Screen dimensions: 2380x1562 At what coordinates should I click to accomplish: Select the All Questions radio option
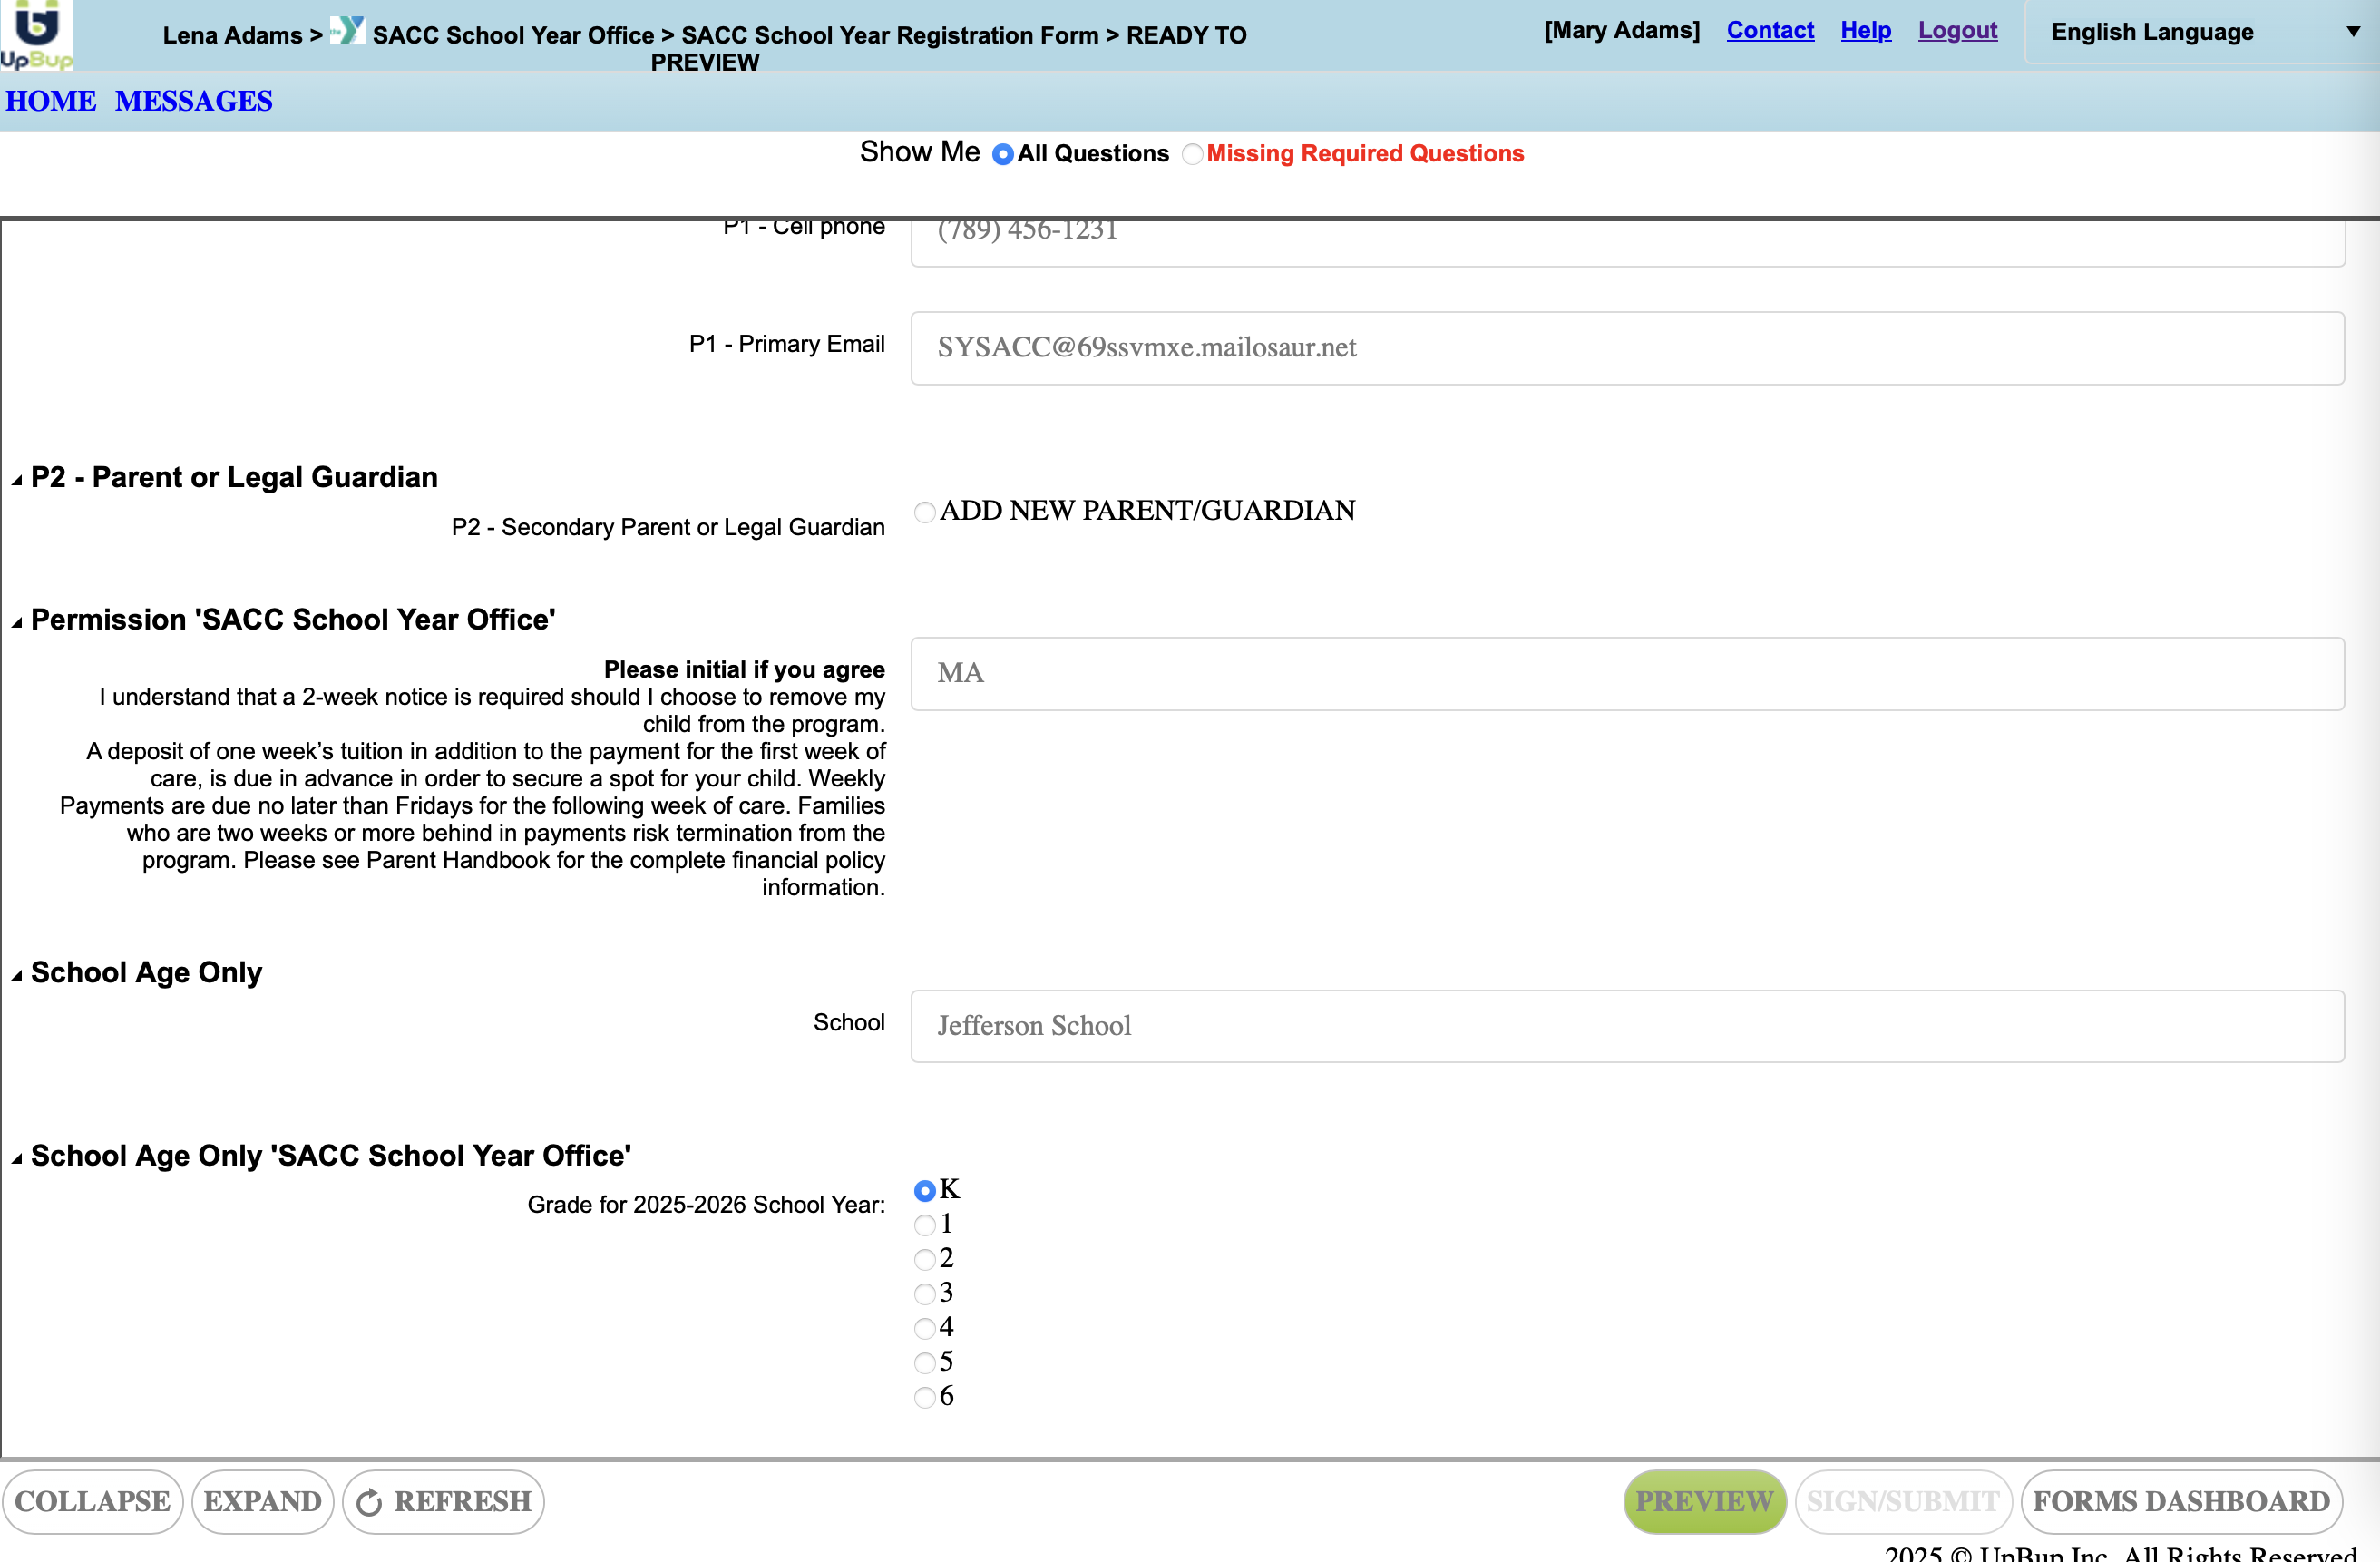[1002, 154]
